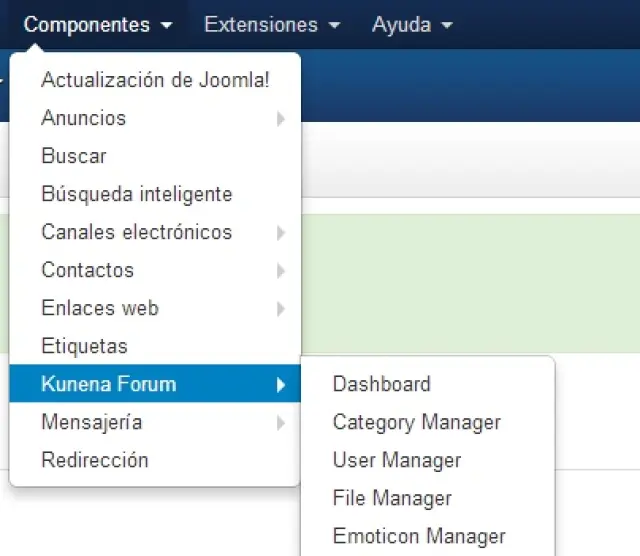Launch Kunena Category Manager

[417, 422]
